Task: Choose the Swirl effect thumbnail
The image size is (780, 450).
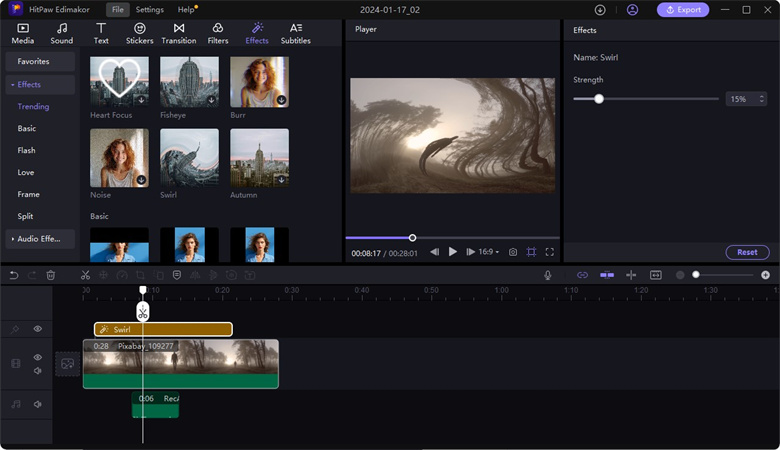Action: pyautogui.click(x=189, y=158)
